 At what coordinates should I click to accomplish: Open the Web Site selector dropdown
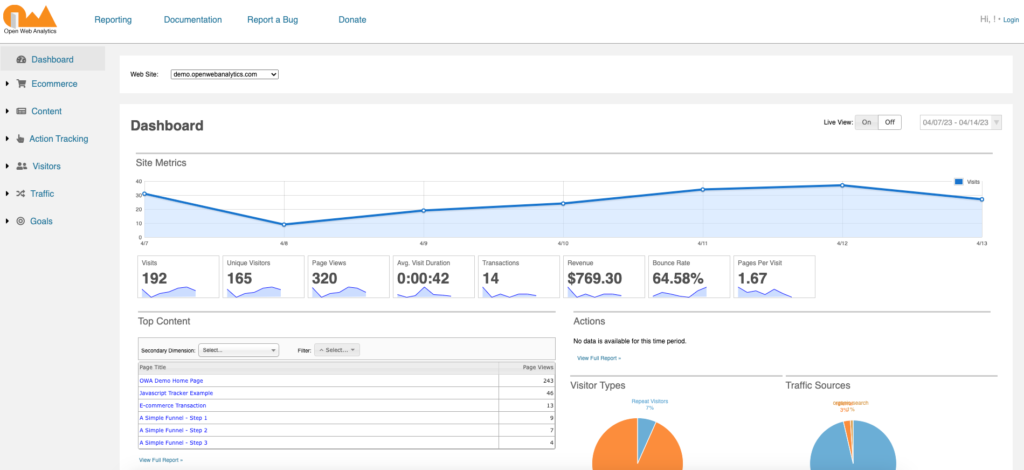click(x=225, y=74)
